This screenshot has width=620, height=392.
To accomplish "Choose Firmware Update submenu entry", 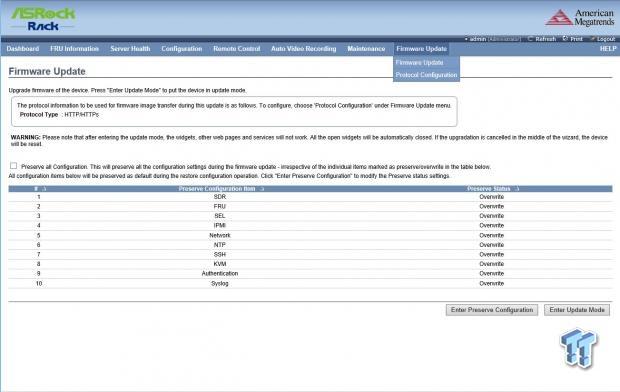I will click(419, 62).
